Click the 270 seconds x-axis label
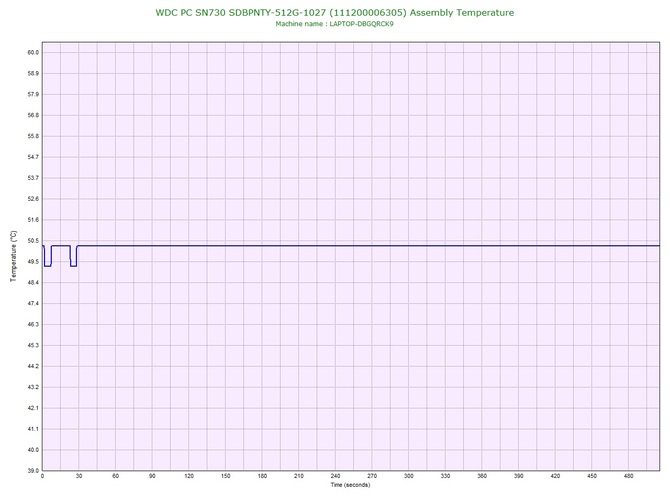The width and height of the screenshot is (670, 502). (x=372, y=476)
